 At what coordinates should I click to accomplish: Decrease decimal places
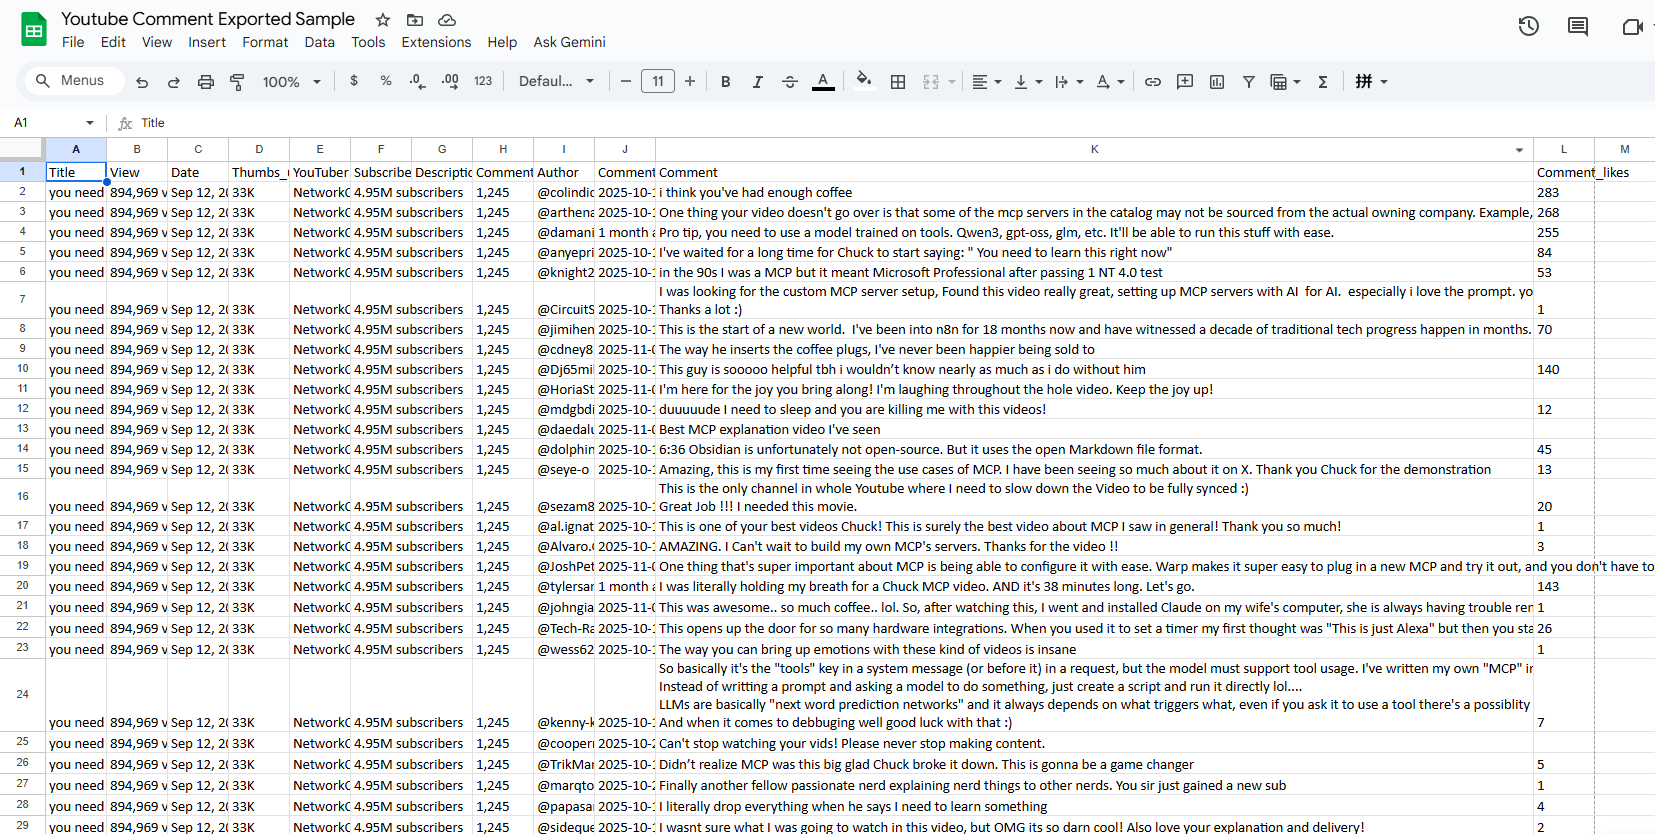point(418,81)
